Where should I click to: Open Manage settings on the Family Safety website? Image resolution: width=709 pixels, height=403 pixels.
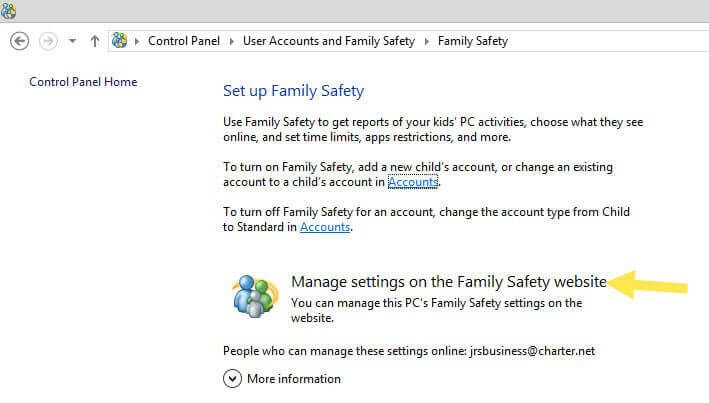tap(448, 282)
